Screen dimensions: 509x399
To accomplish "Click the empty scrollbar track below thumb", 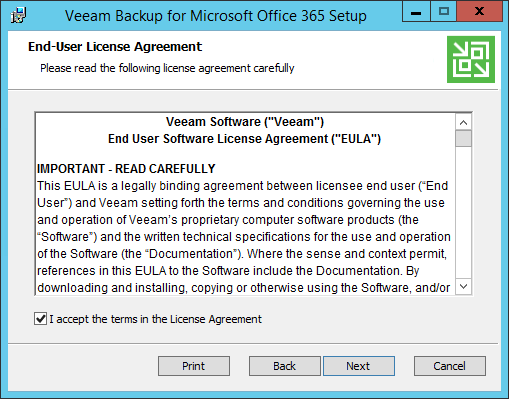I will (463, 212).
